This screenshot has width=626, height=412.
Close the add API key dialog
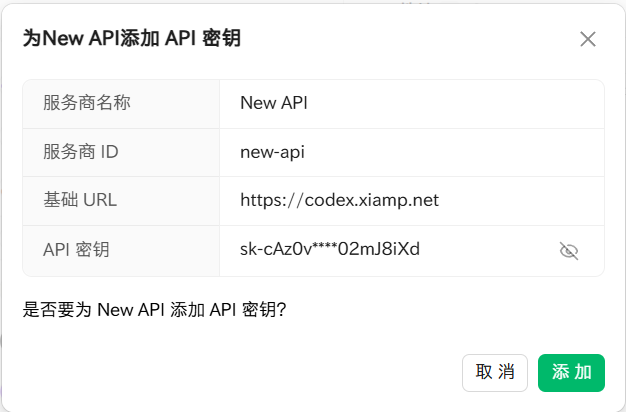pyautogui.click(x=588, y=39)
